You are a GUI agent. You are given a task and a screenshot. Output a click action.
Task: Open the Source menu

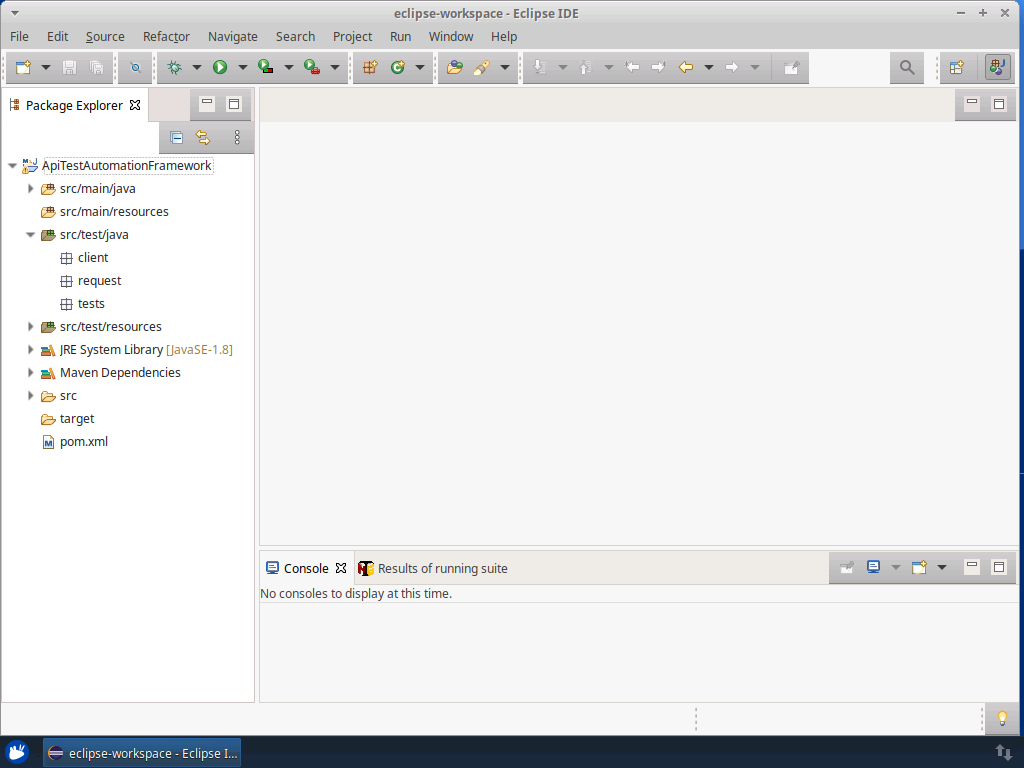coord(105,37)
